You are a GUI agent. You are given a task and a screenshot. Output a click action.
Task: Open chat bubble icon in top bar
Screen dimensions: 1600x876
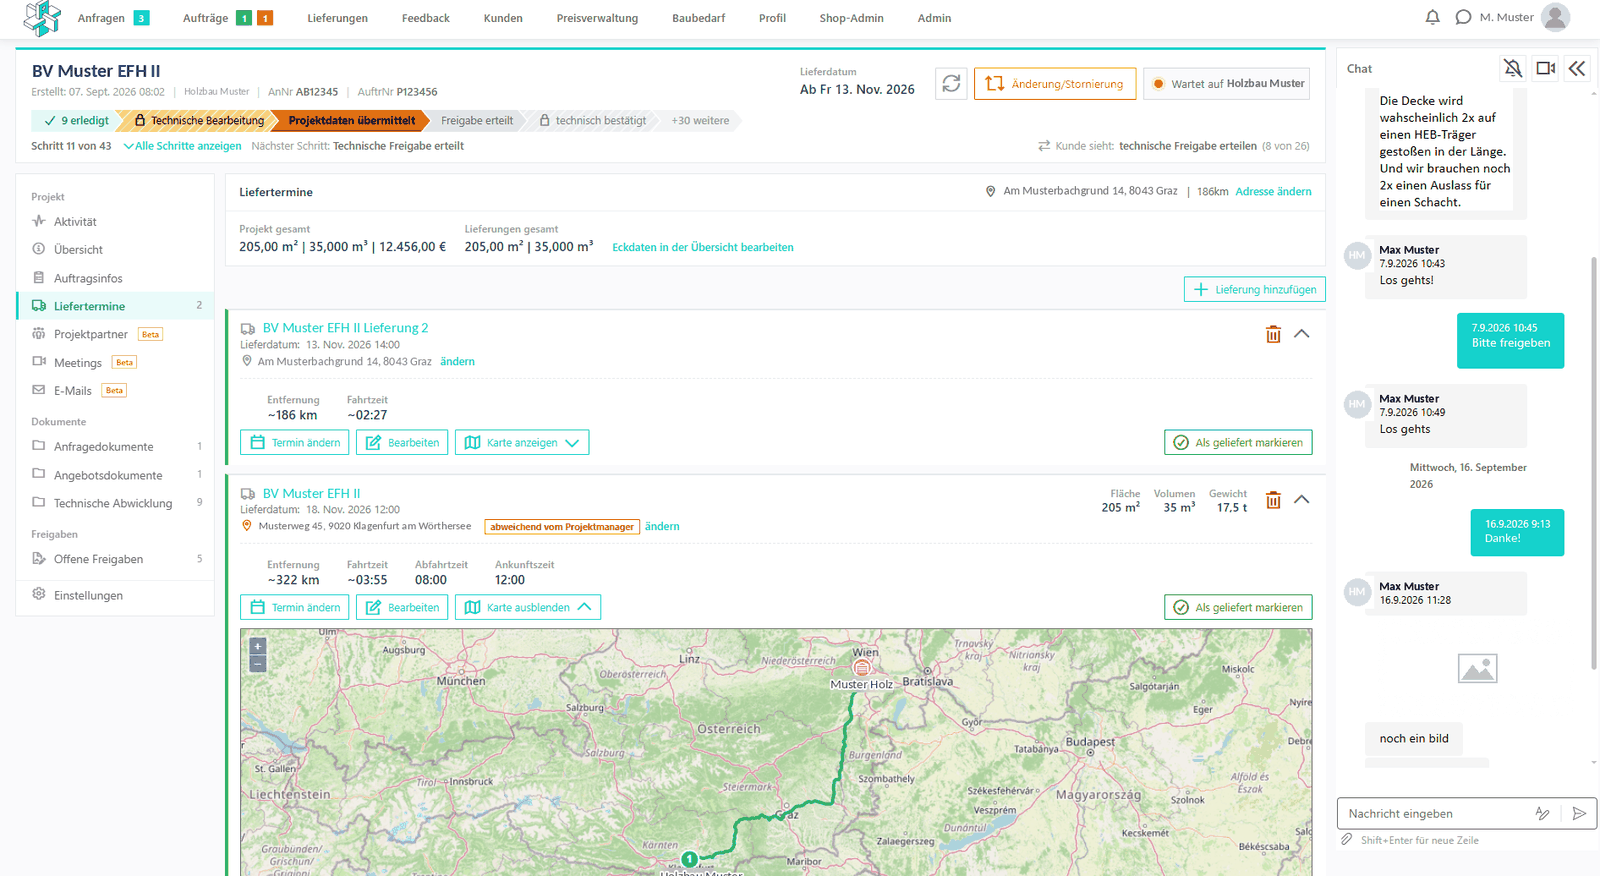1463,17
